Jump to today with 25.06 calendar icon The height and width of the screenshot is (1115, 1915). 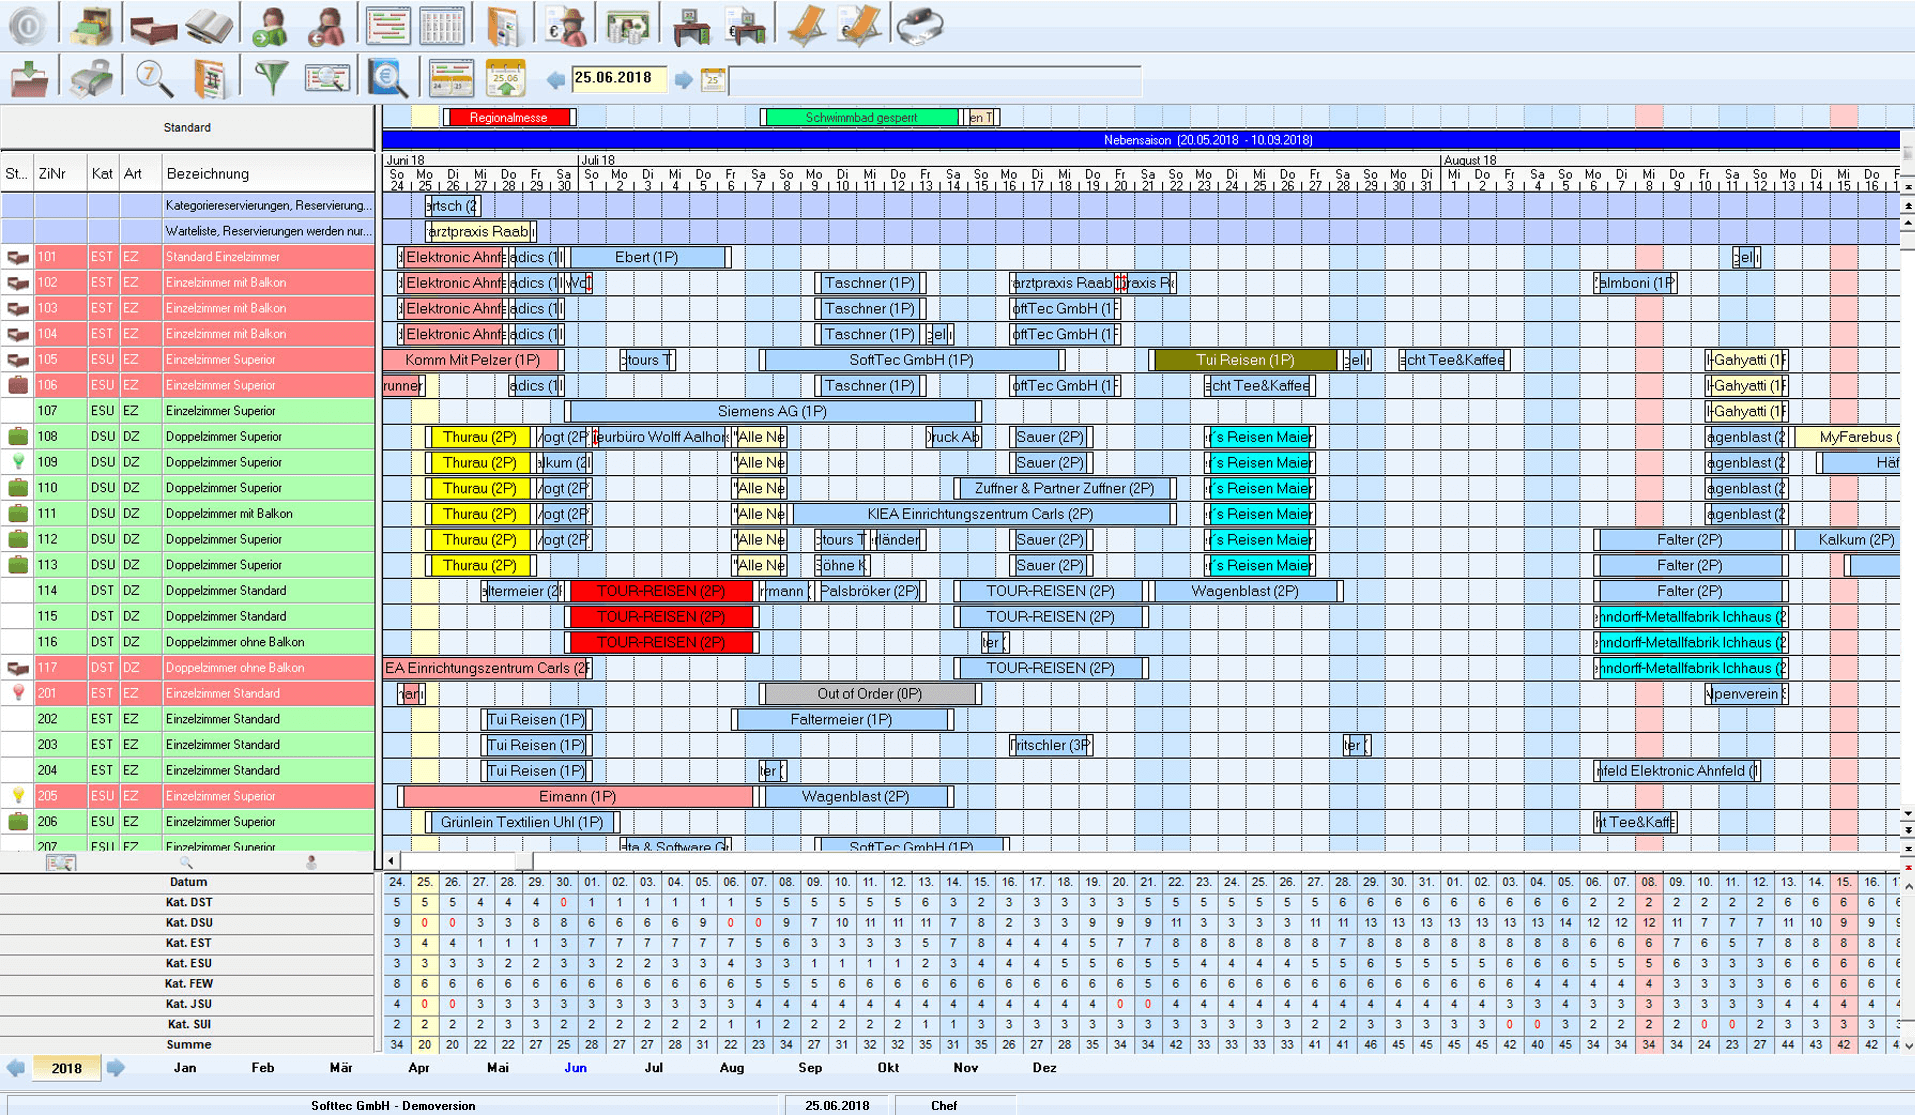tap(506, 79)
